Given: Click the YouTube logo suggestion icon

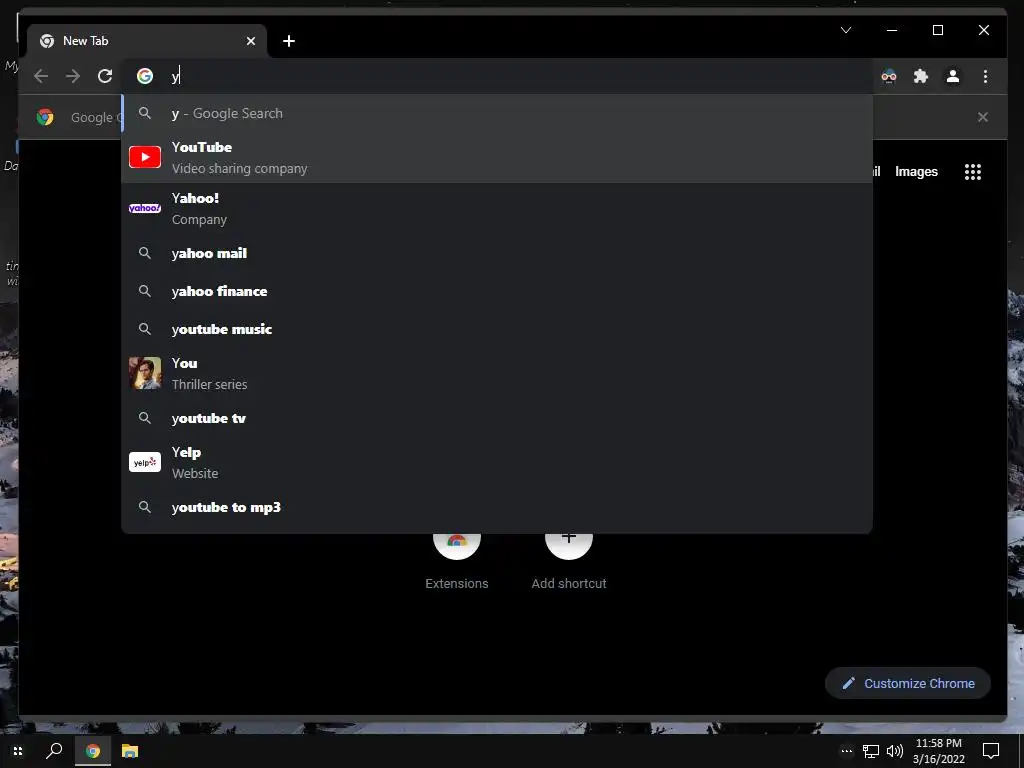Looking at the screenshot, I should pyautogui.click(x=145, y=157).
